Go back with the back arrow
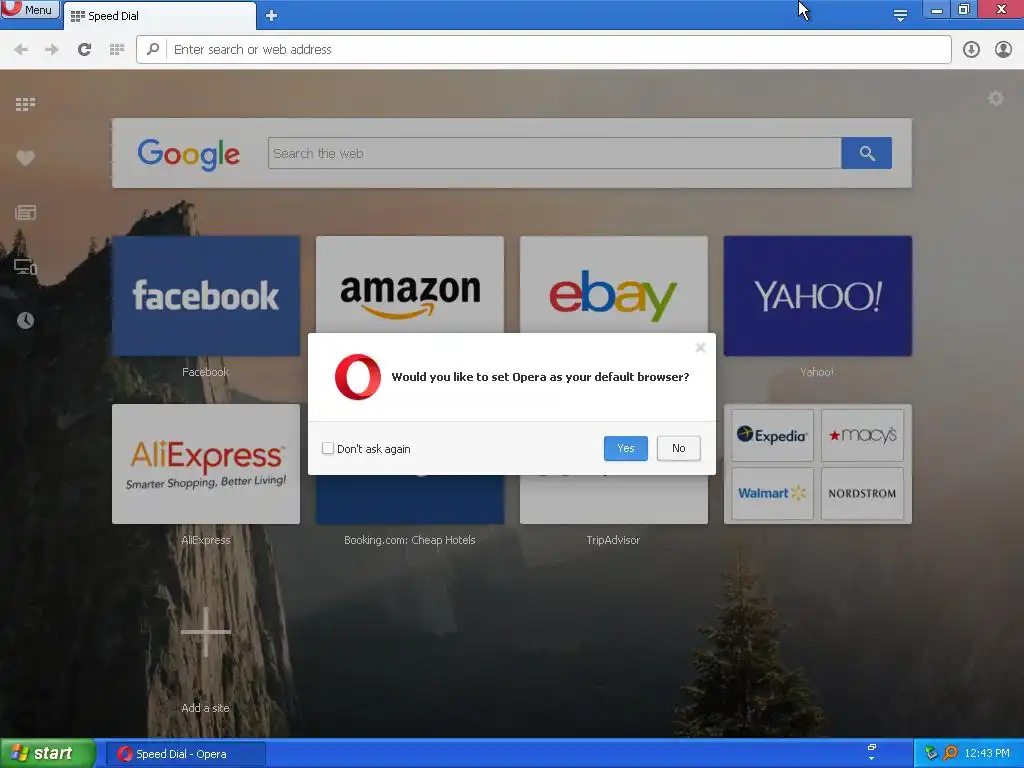This screenshot has width=1024, height=768. (x=21, y=50)
